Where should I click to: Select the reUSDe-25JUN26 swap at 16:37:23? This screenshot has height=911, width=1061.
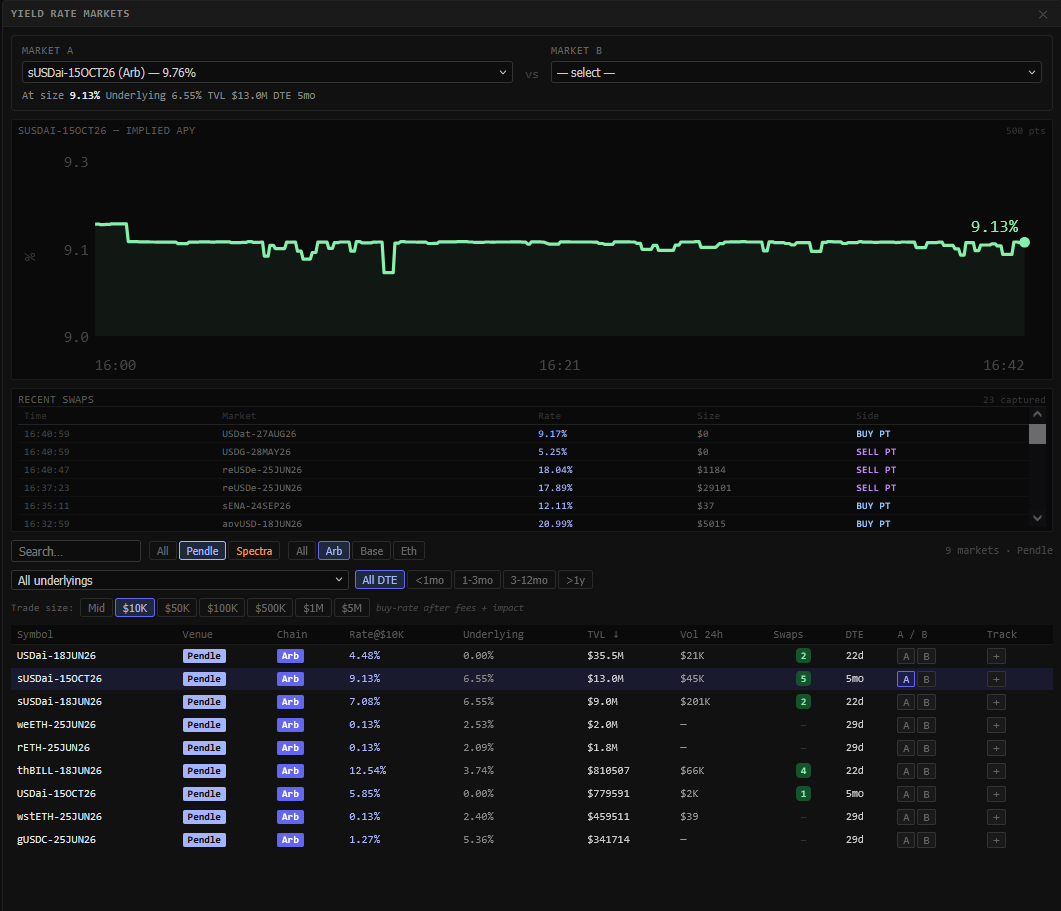pos(521,488)
